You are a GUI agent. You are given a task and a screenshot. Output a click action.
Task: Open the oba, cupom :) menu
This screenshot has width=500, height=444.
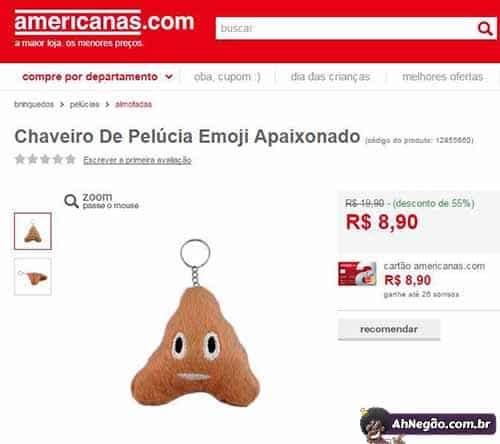click(227, 77)
